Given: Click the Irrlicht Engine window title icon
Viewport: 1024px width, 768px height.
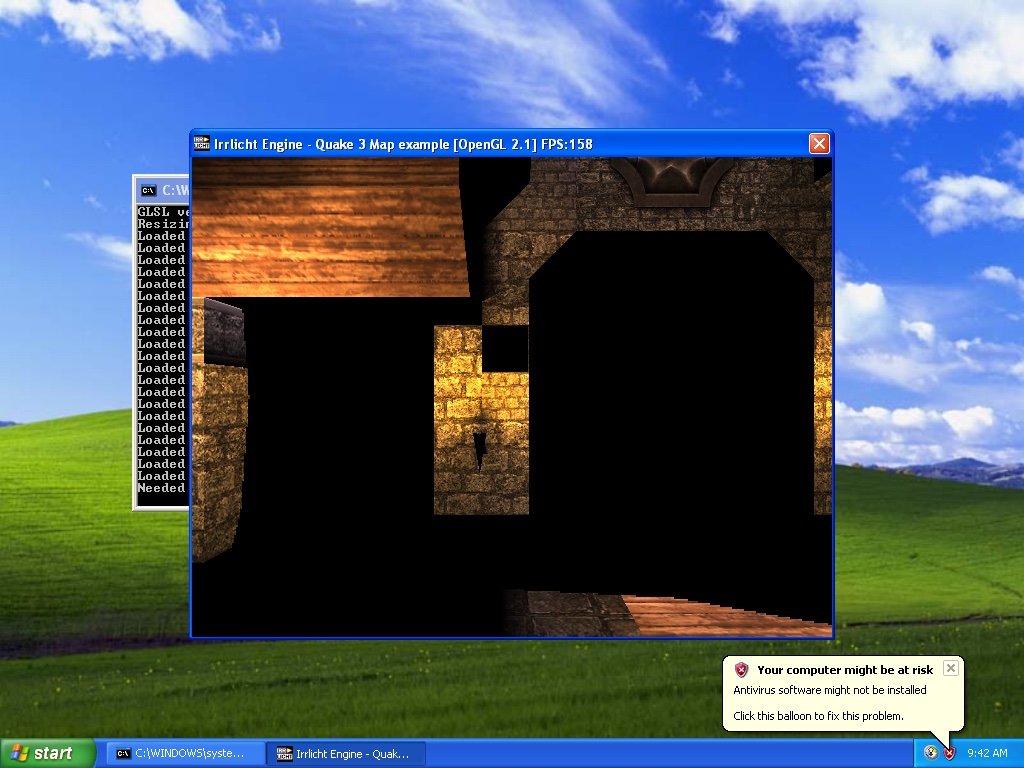Looking at the screenshot, I should pos(202,143).
